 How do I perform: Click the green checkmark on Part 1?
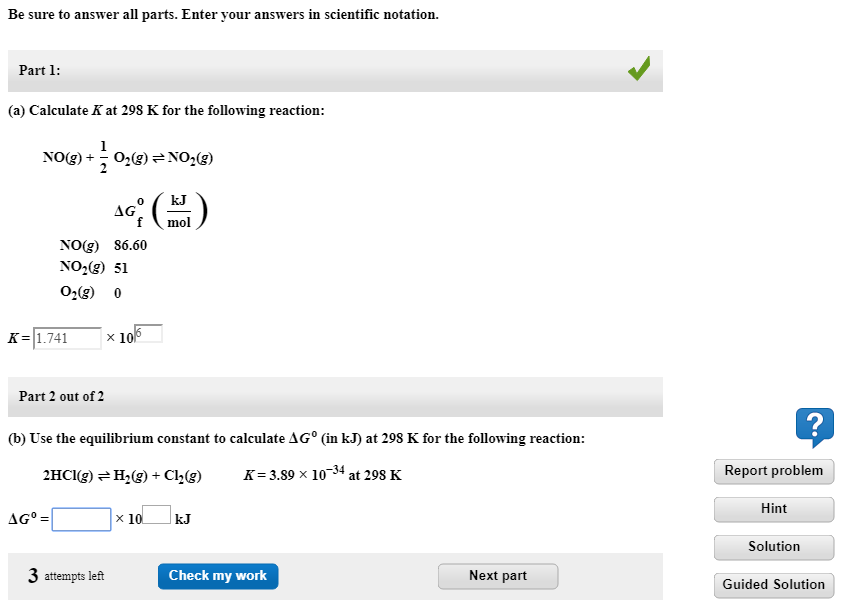click(638, 70)
